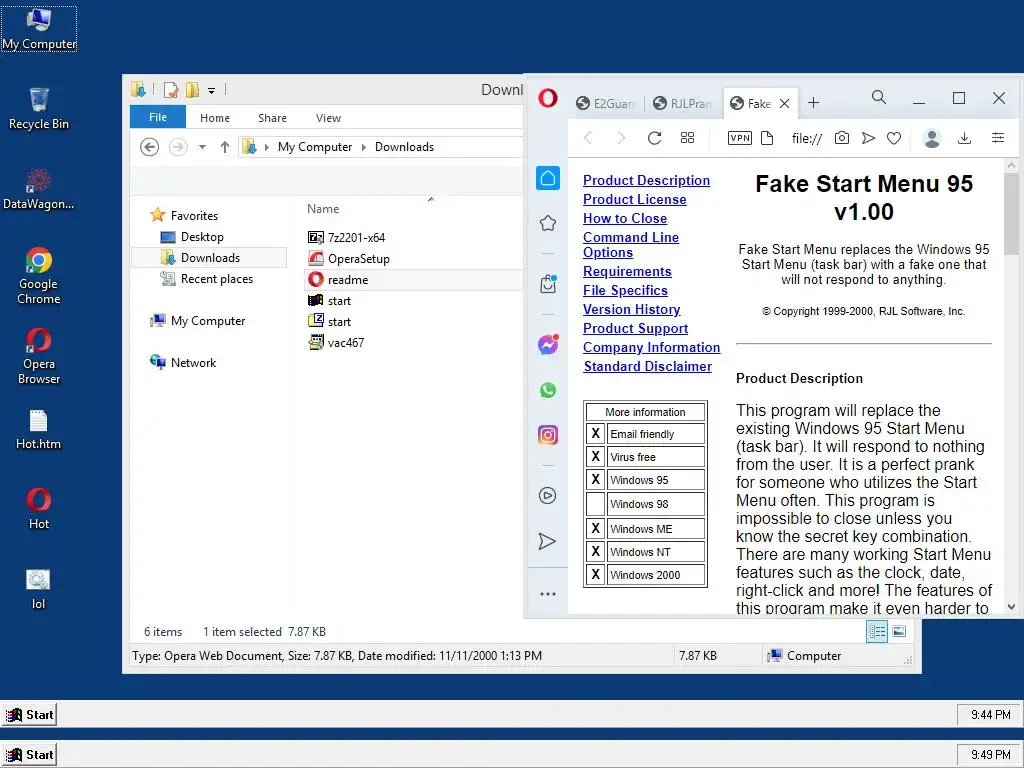Open Quick Access Toolbar customize dropdown
The width and height of the screenshot is (1024, 768).
tap(212, 91)
